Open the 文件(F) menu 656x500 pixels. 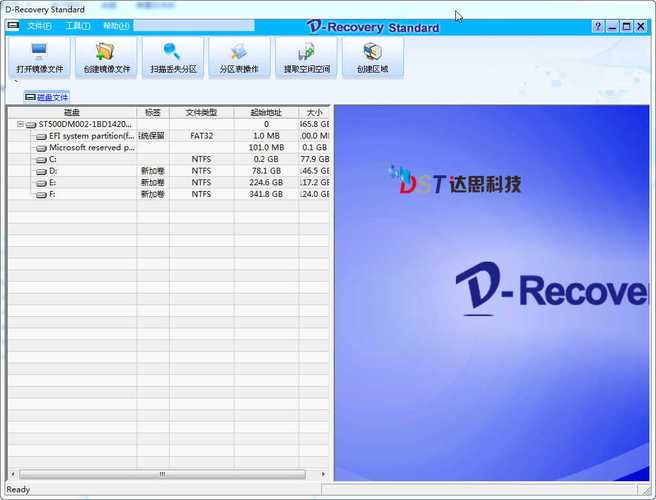coord(39,26)
